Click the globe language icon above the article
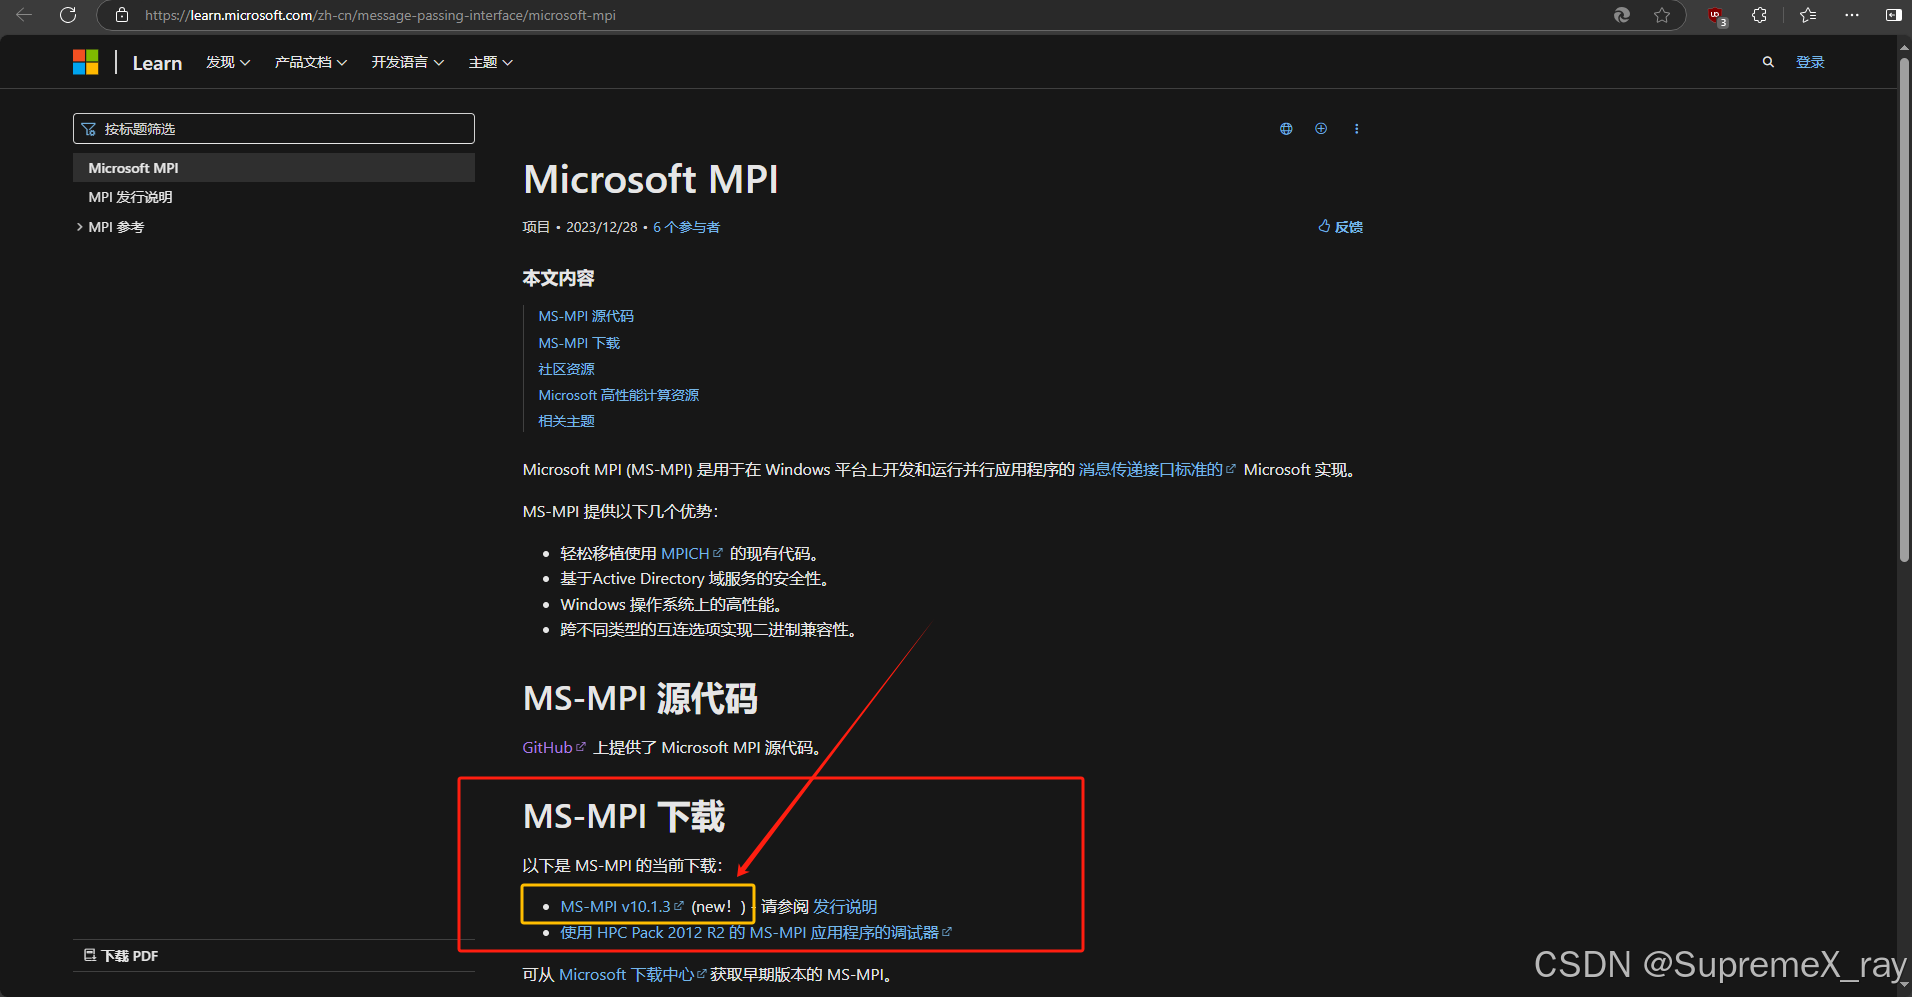Screen dimensions: 1912x997 point(1286,128)
